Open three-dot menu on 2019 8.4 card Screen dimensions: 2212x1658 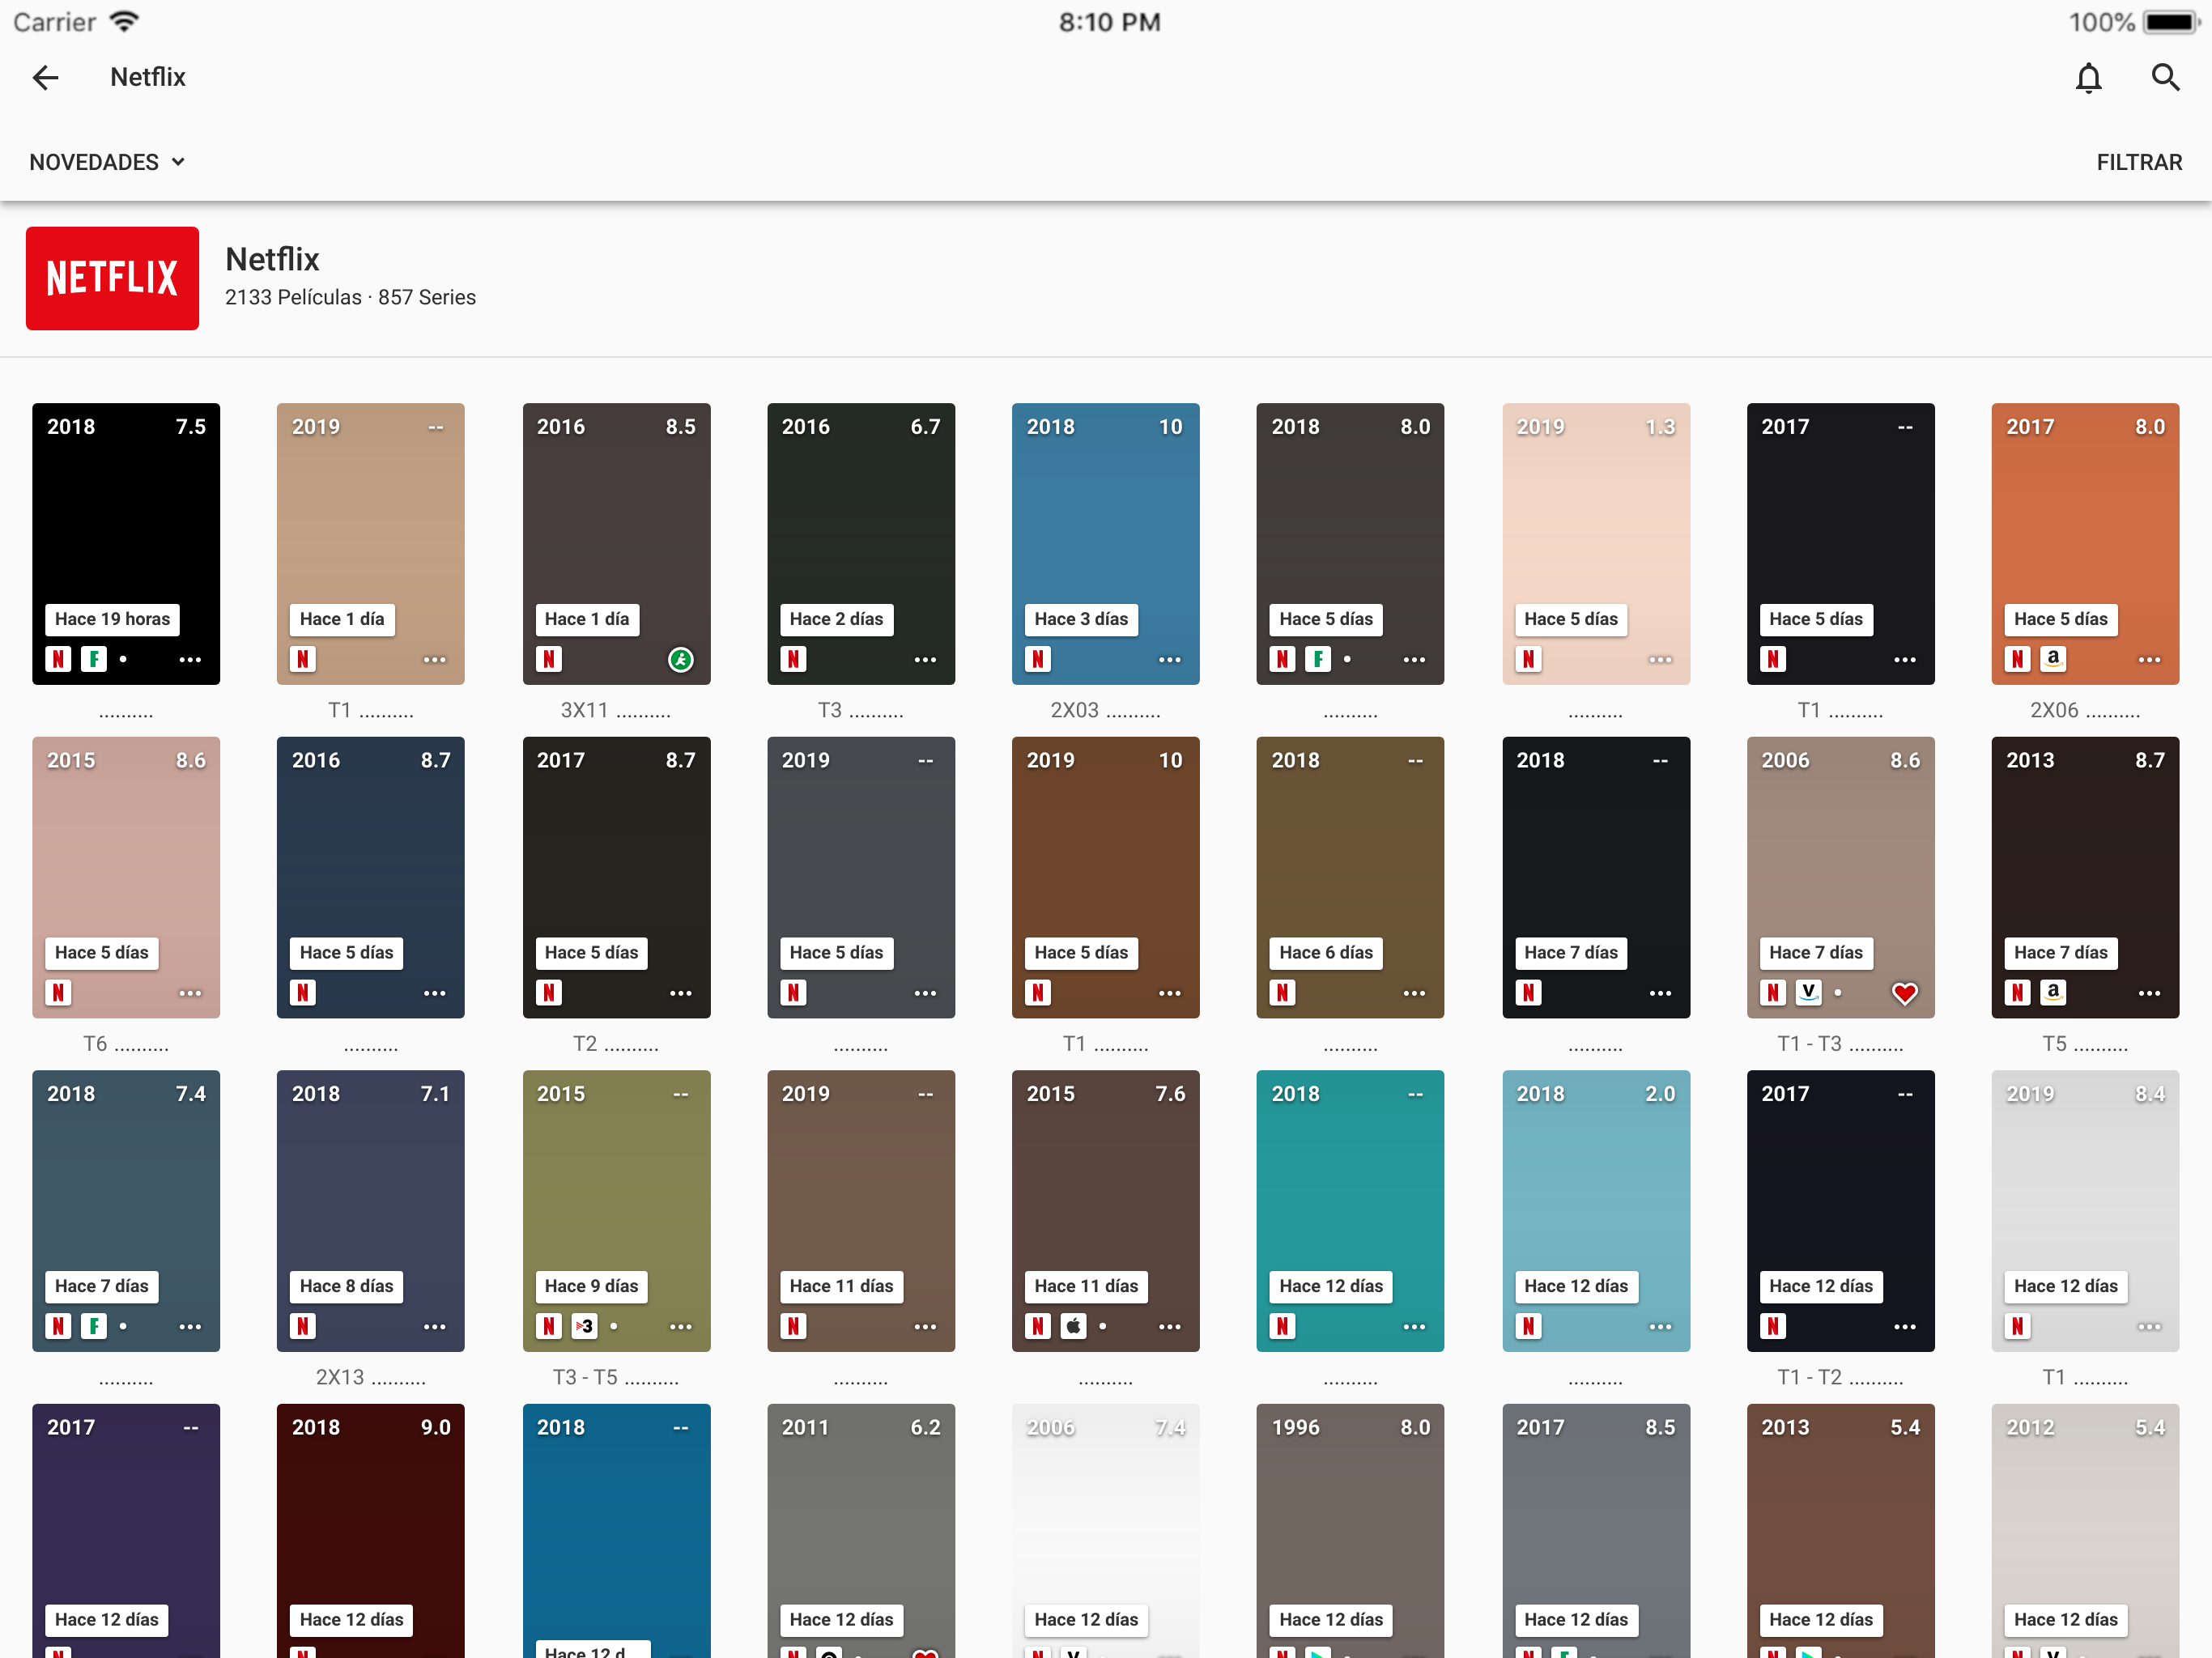(x=2149, y=1327)
